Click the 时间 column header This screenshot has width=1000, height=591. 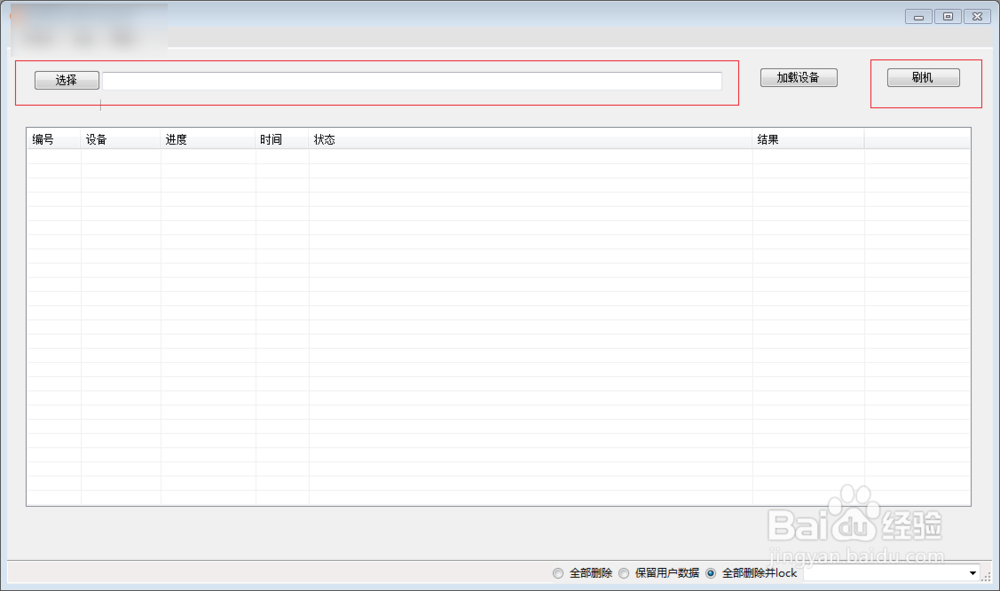[x=268, y=139]
